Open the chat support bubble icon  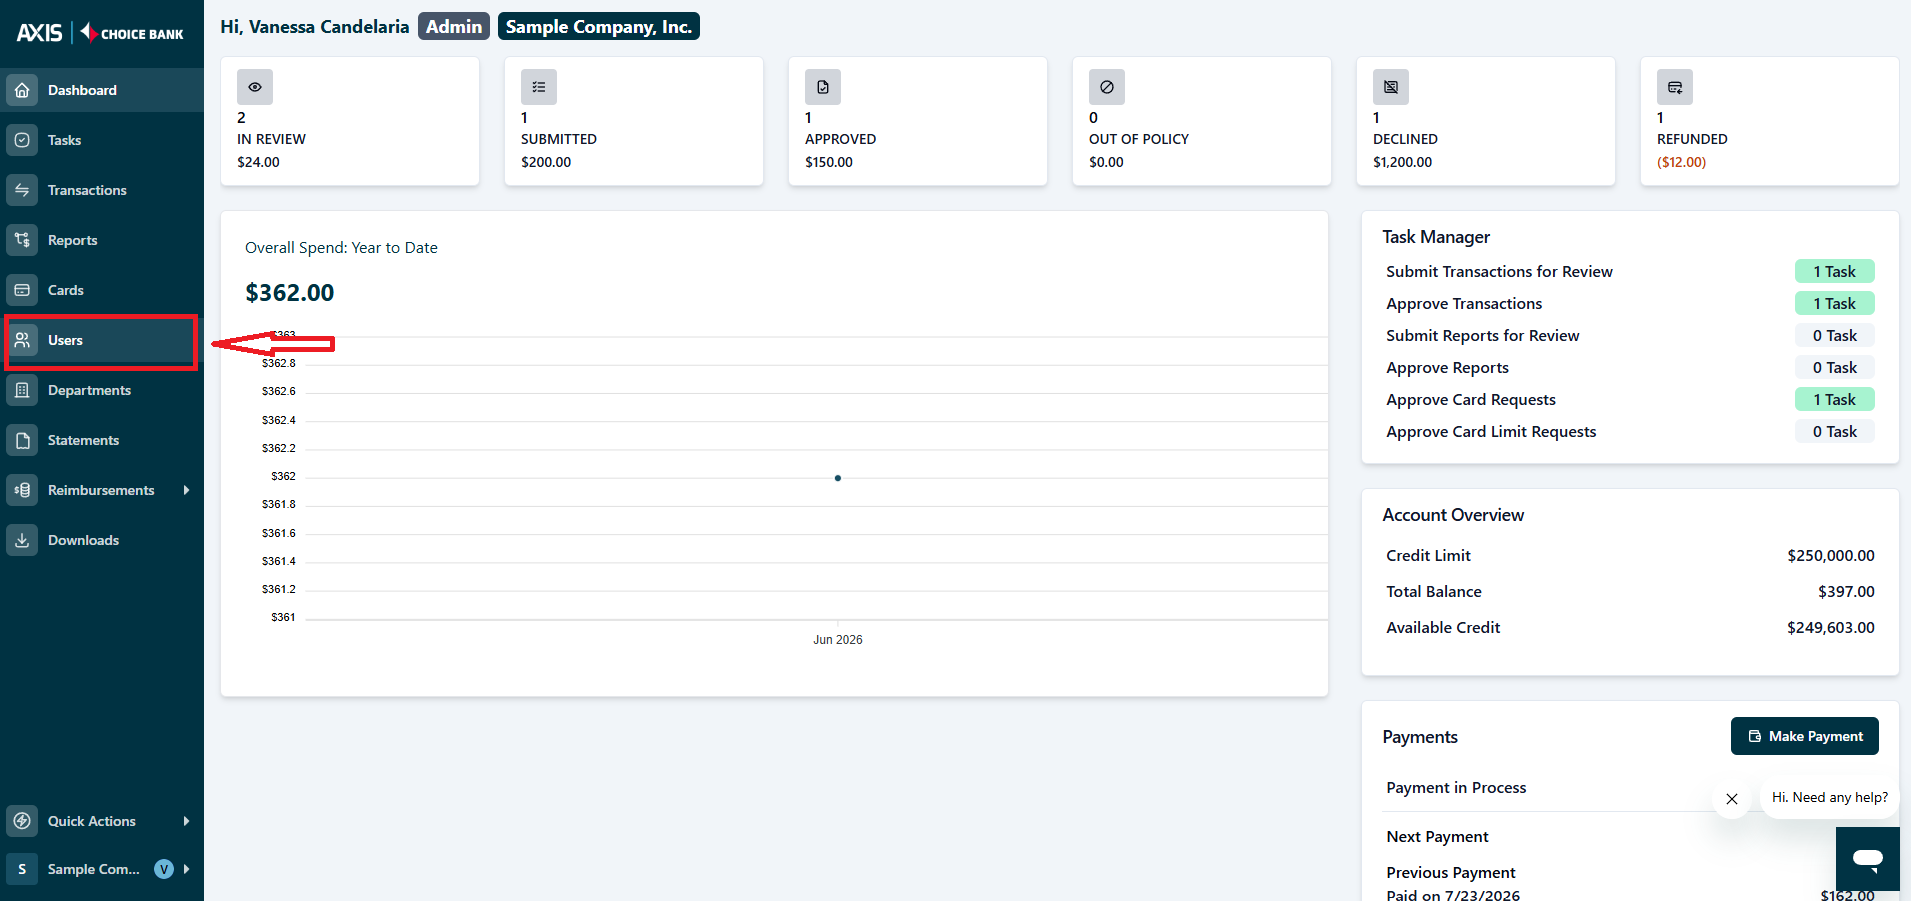click(1867, 858)
